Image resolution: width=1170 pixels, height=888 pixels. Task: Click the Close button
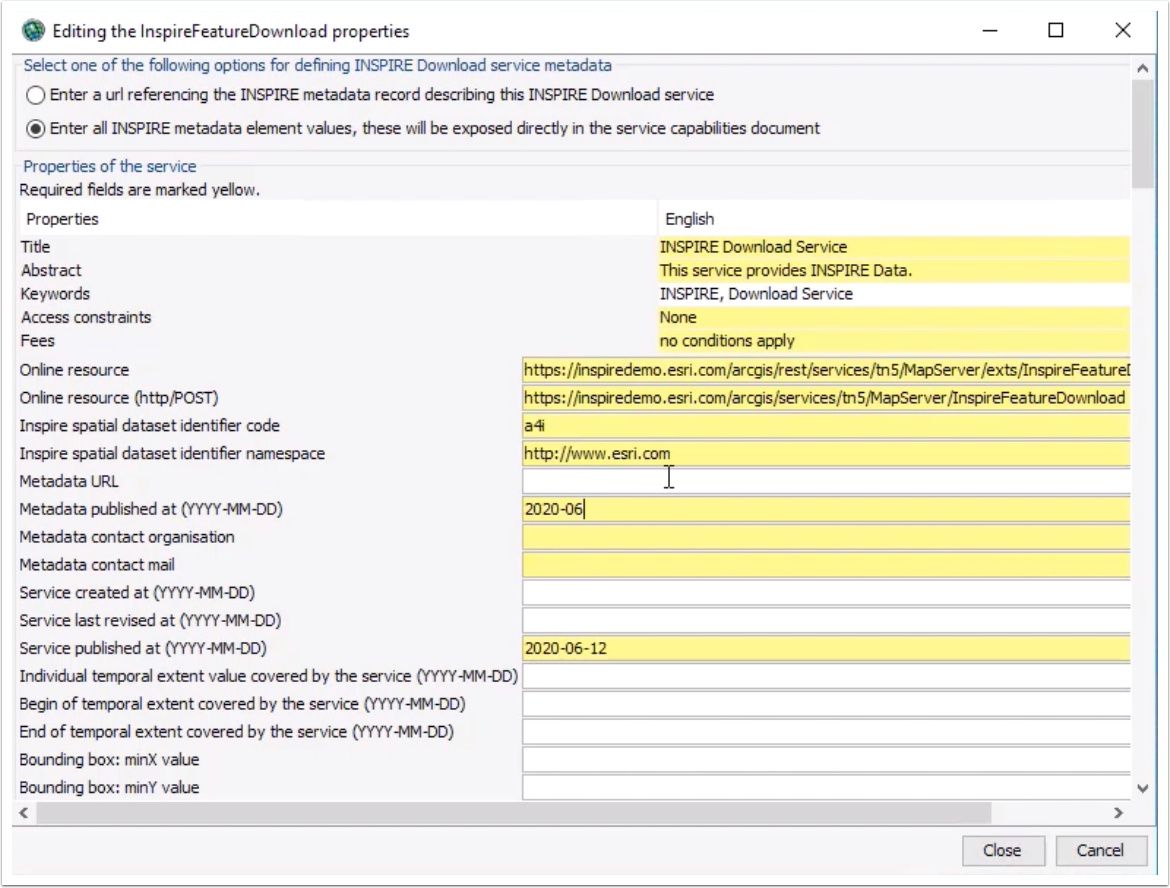pyautogui.click(x=1002, y=850)
